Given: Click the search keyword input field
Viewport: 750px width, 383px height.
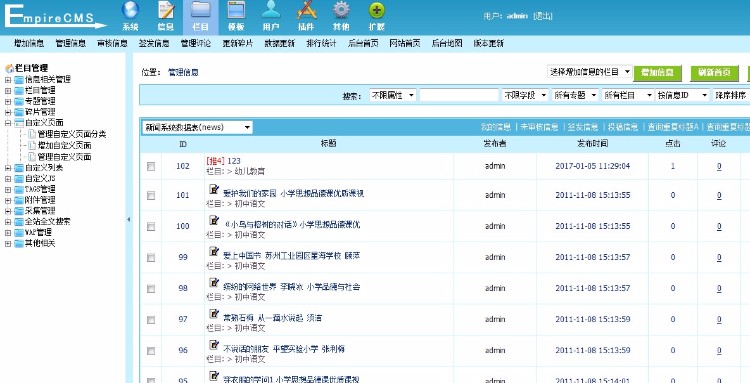Looking at the screenshot, I should (x=459, y=95).
